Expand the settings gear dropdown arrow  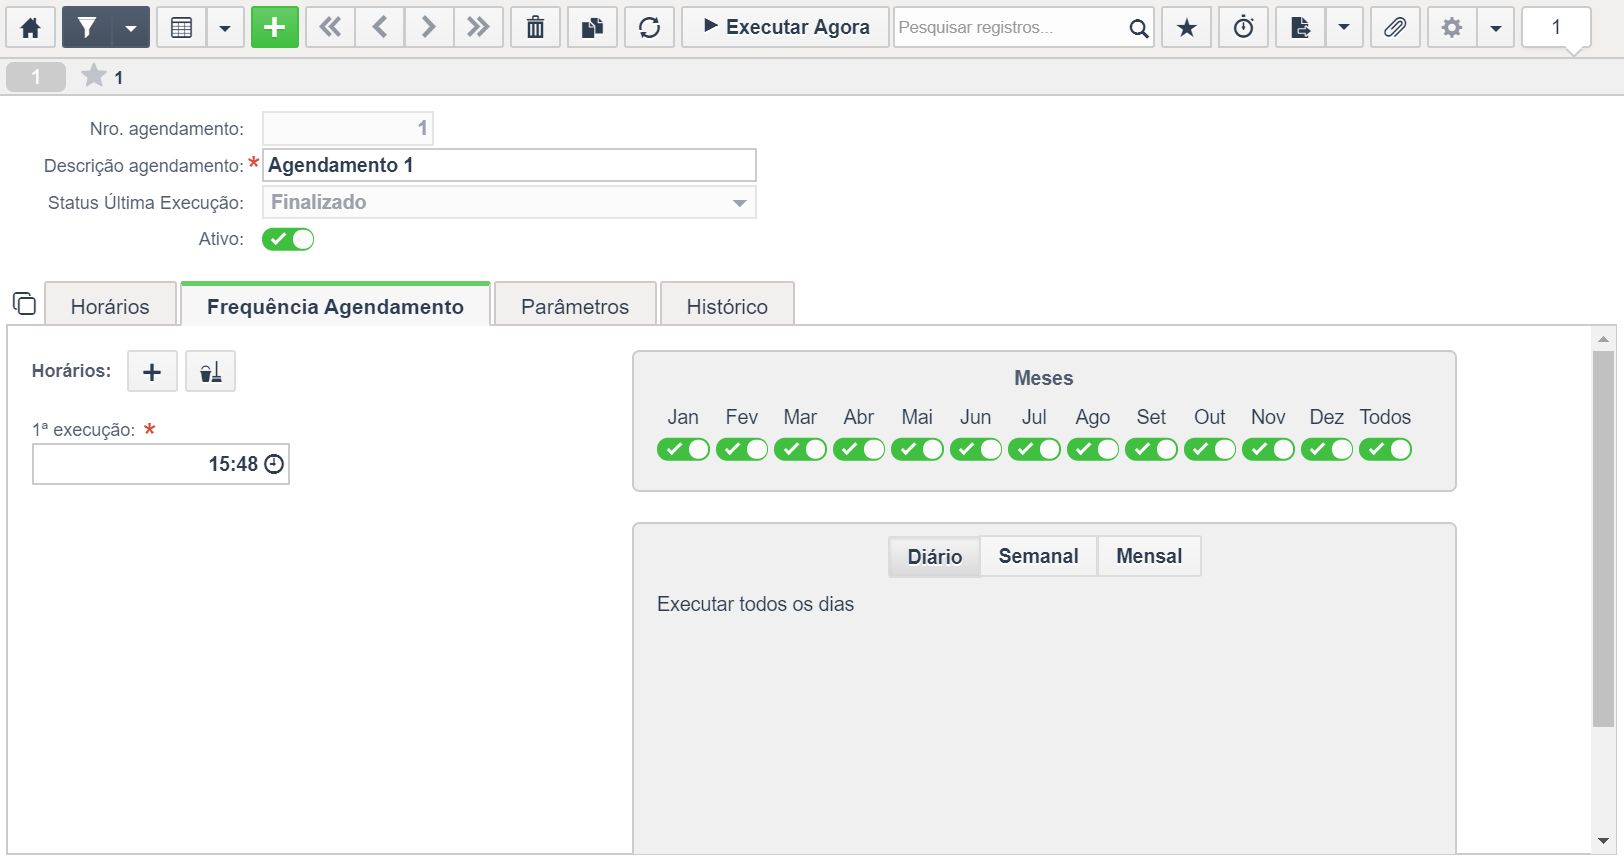(1496, 27)
